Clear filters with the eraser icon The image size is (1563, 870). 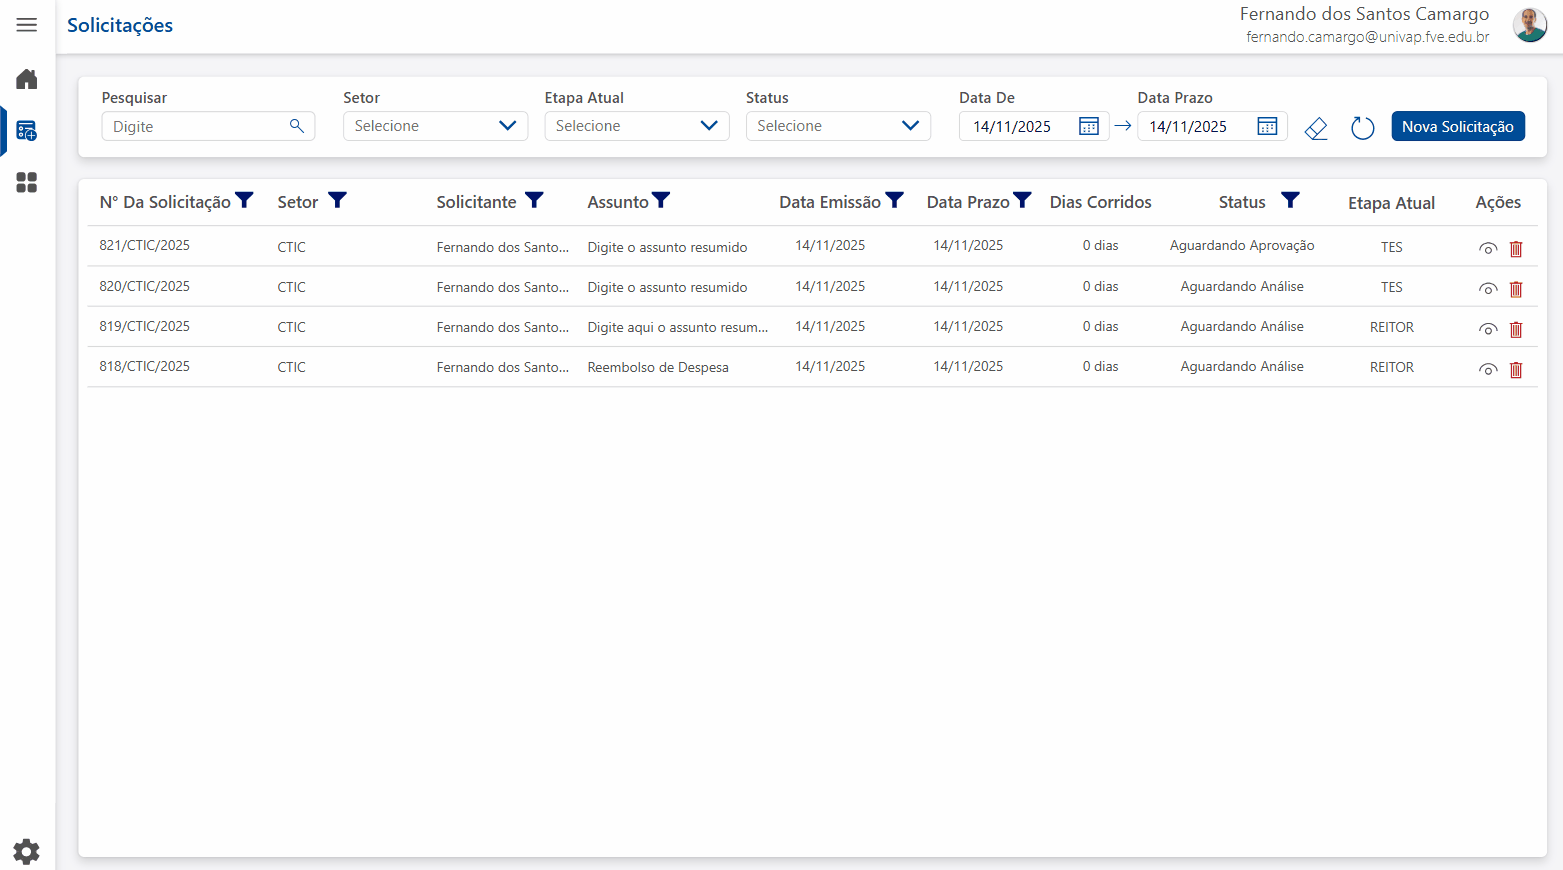pos(1316,128)
